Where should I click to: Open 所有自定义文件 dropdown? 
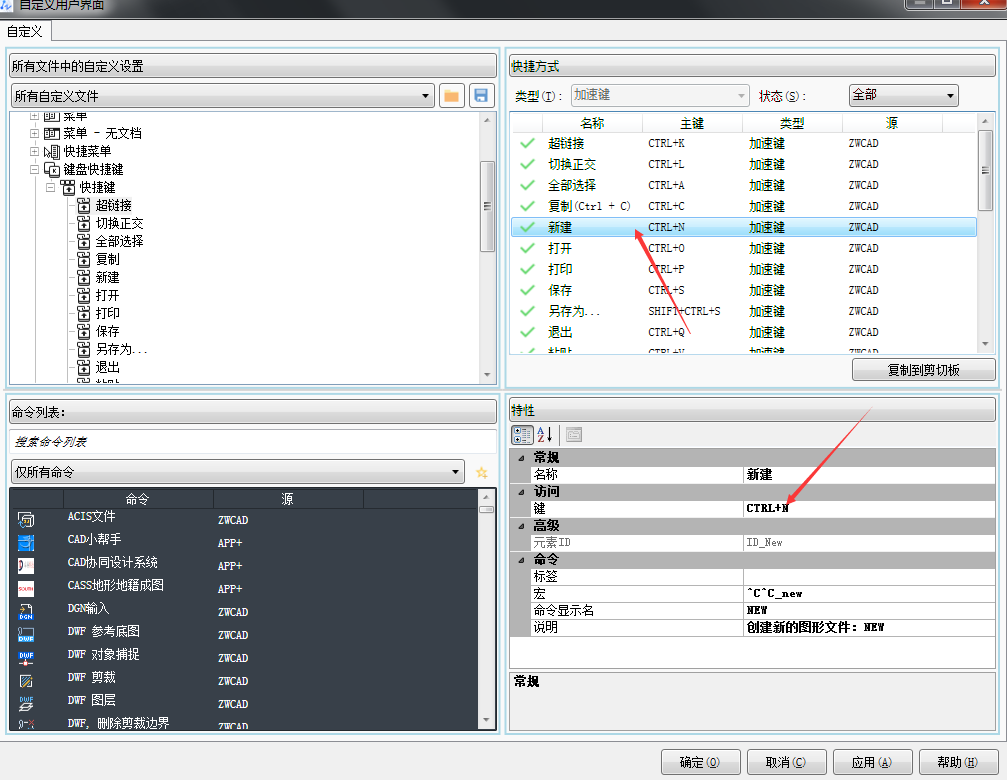223,96
